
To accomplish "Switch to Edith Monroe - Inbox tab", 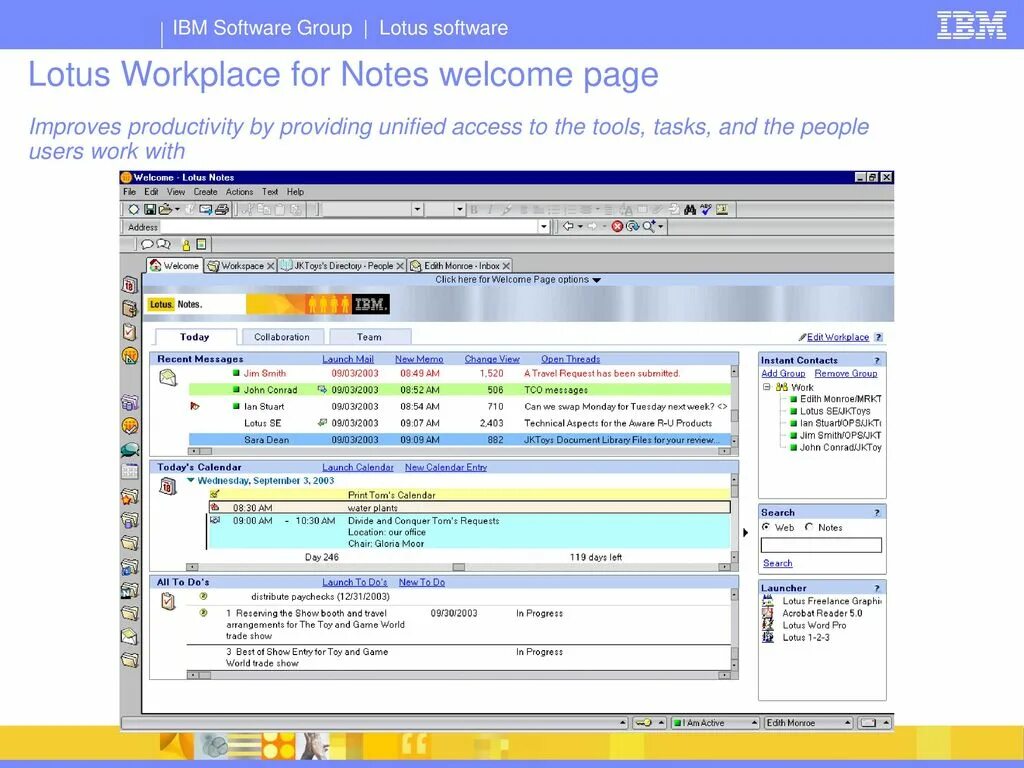I will pos(460,266).
